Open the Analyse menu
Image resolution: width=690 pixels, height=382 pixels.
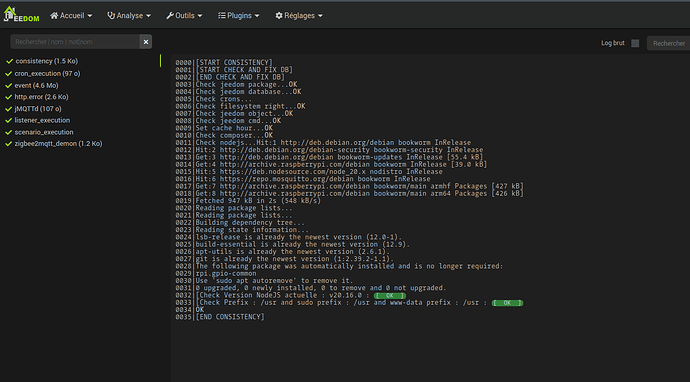[129, 15]
